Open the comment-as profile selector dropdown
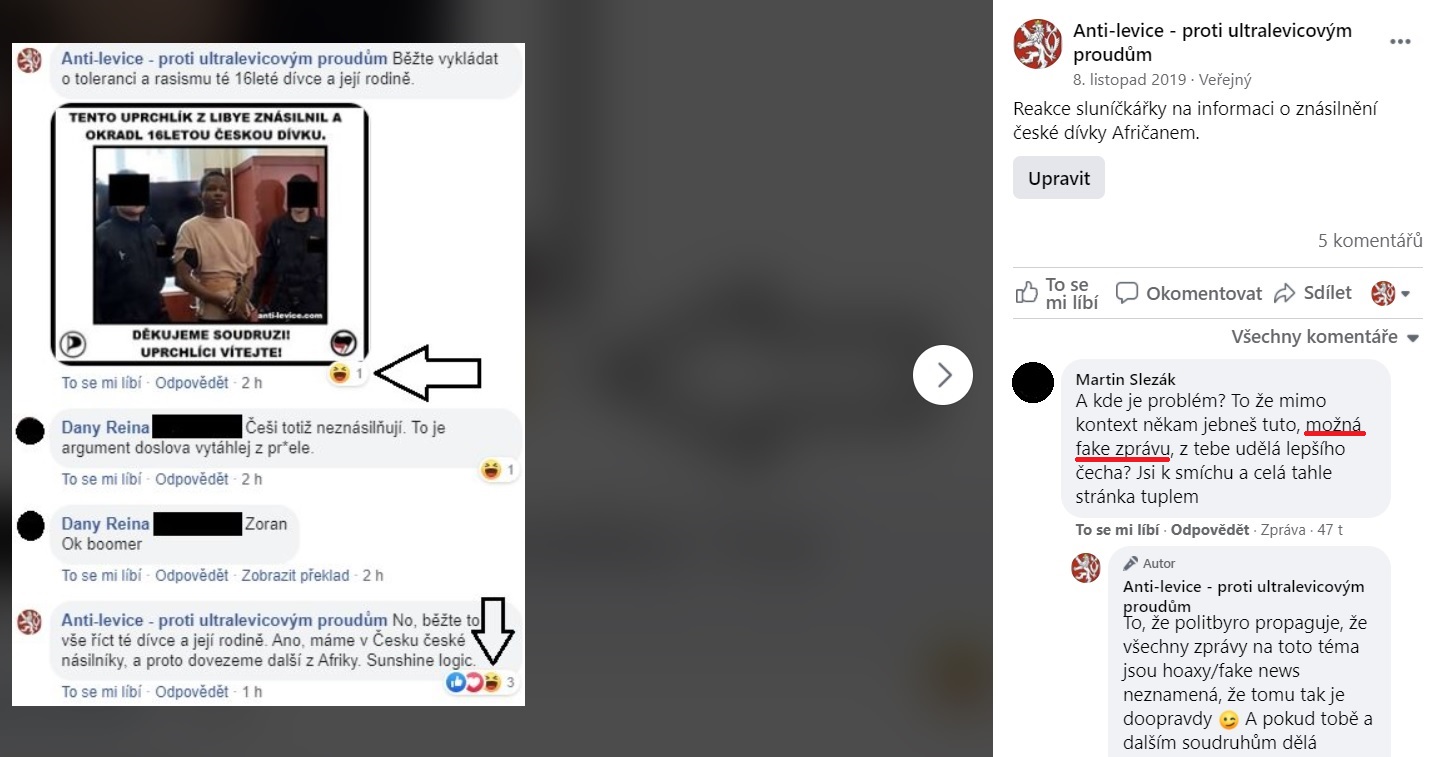Screen dimensions: 1433x757 pos(1391,293)
